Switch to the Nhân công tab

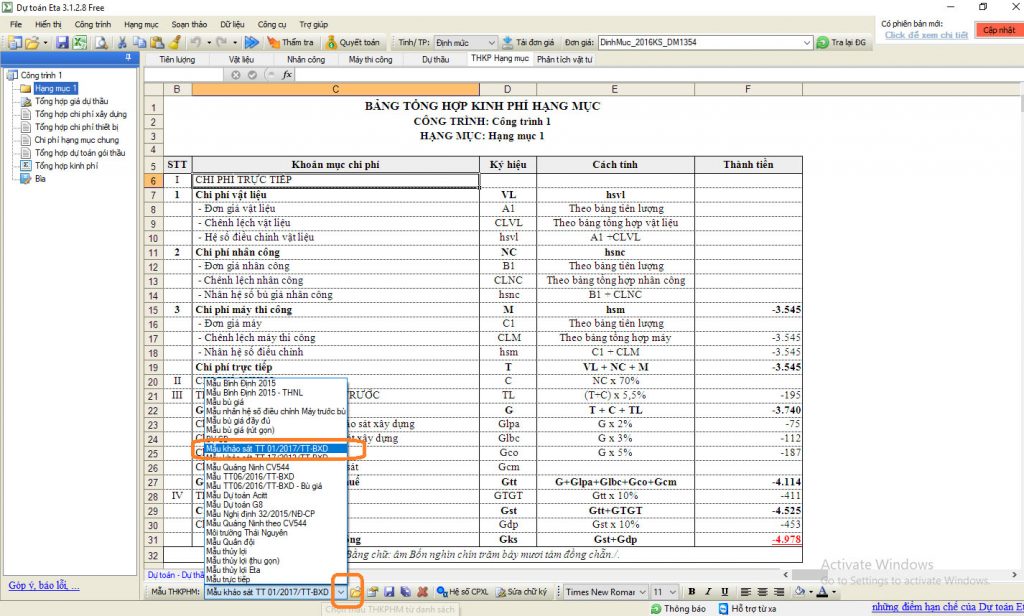pos(306,60)
